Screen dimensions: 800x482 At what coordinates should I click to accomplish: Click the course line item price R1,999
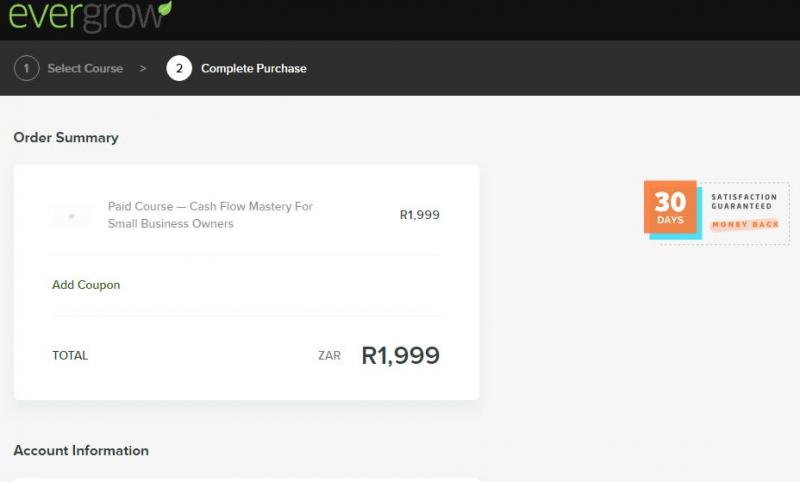click(x=419, y=215)
